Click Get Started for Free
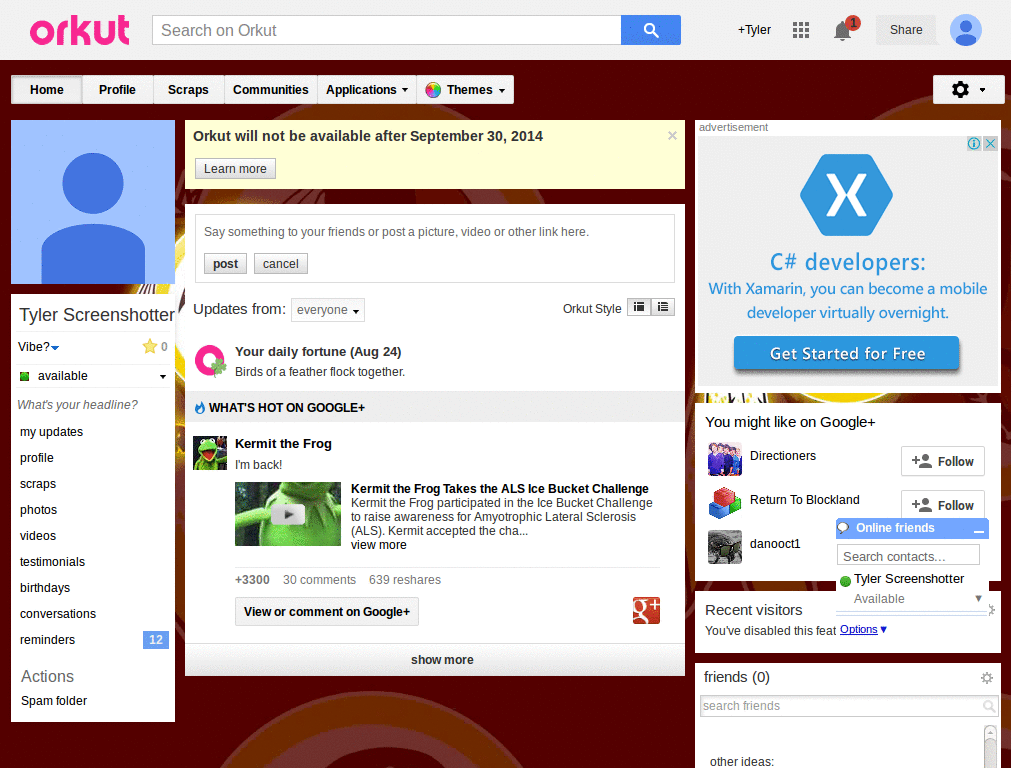1024x768 pixels. [x=846, y=353]
